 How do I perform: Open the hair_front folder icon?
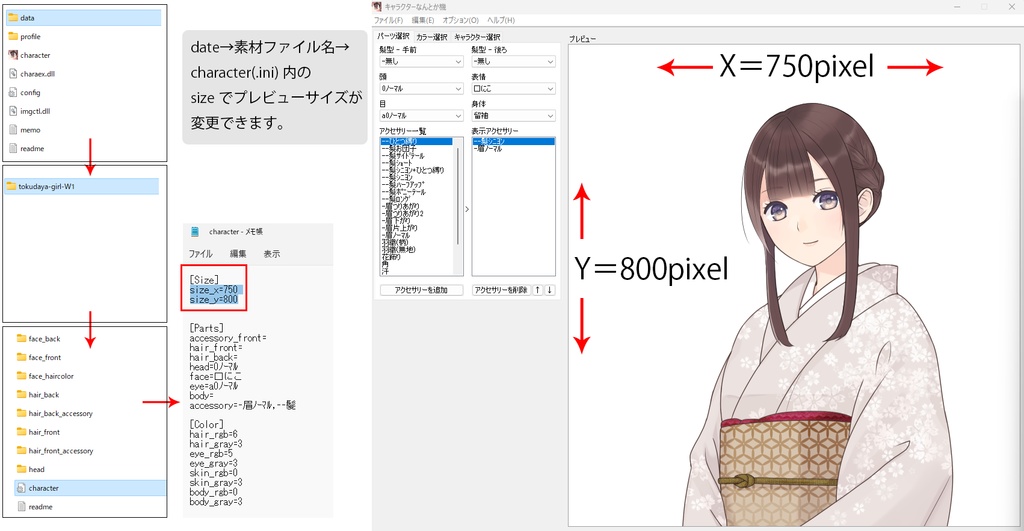(21, 432)
